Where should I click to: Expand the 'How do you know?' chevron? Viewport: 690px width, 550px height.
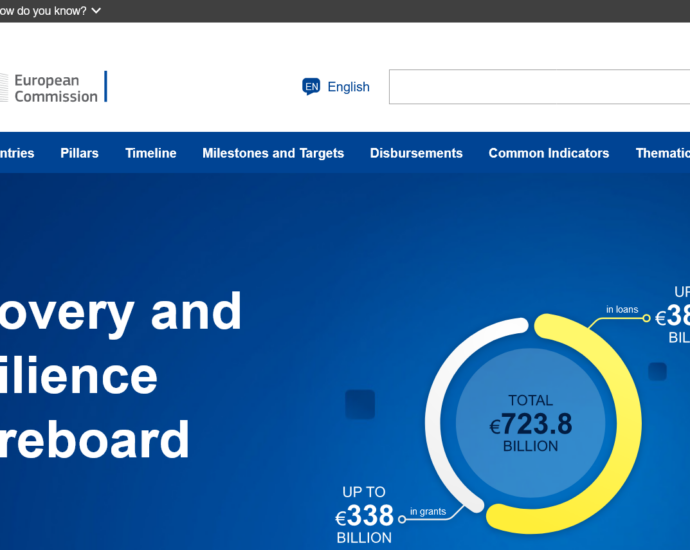[x=96, y=10]
